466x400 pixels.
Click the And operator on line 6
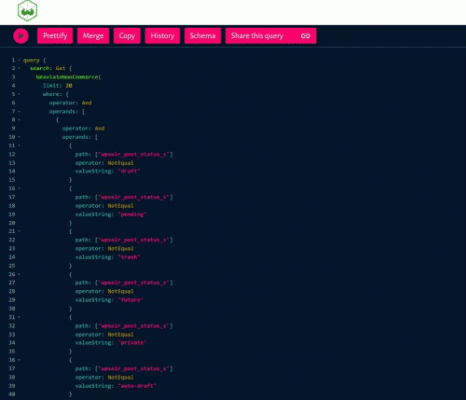pyautogui.click(x=87, y=103)
